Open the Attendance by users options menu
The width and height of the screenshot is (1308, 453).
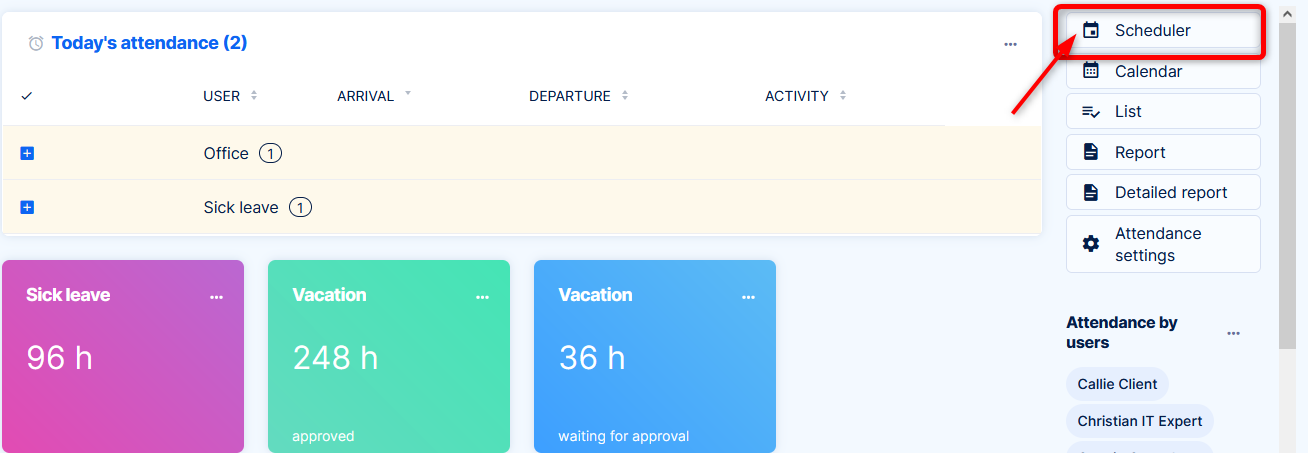(1233, 333)
